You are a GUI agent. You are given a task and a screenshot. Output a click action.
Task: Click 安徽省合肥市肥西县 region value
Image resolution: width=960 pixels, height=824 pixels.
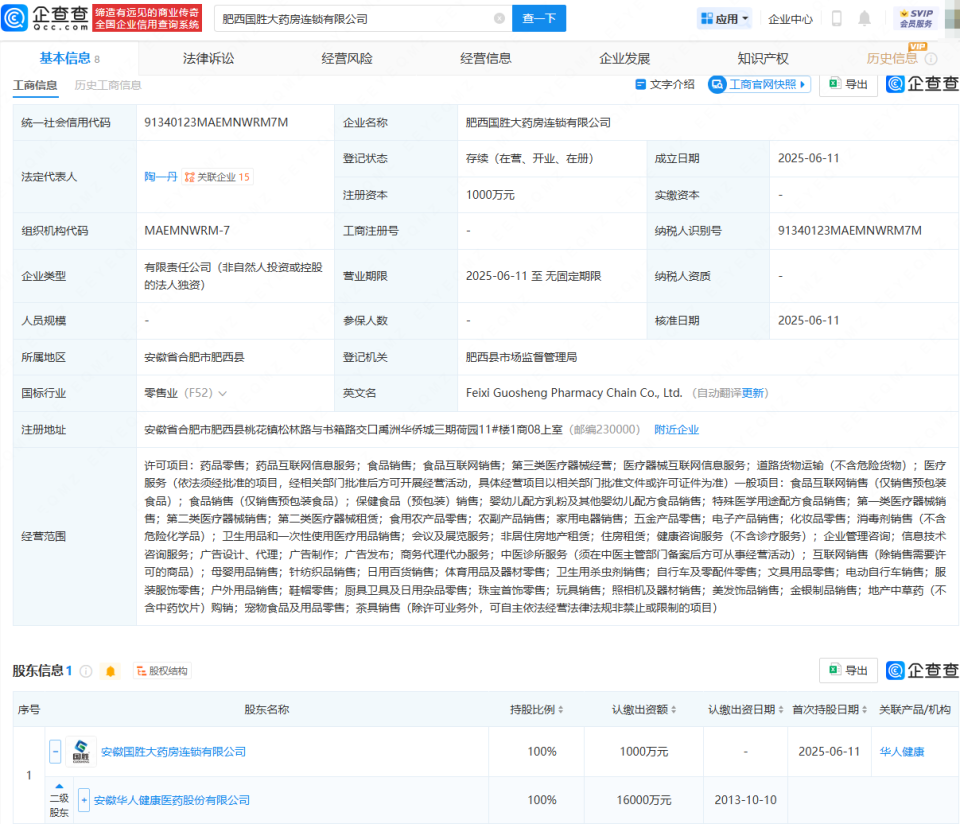click(x=194, y=358)
